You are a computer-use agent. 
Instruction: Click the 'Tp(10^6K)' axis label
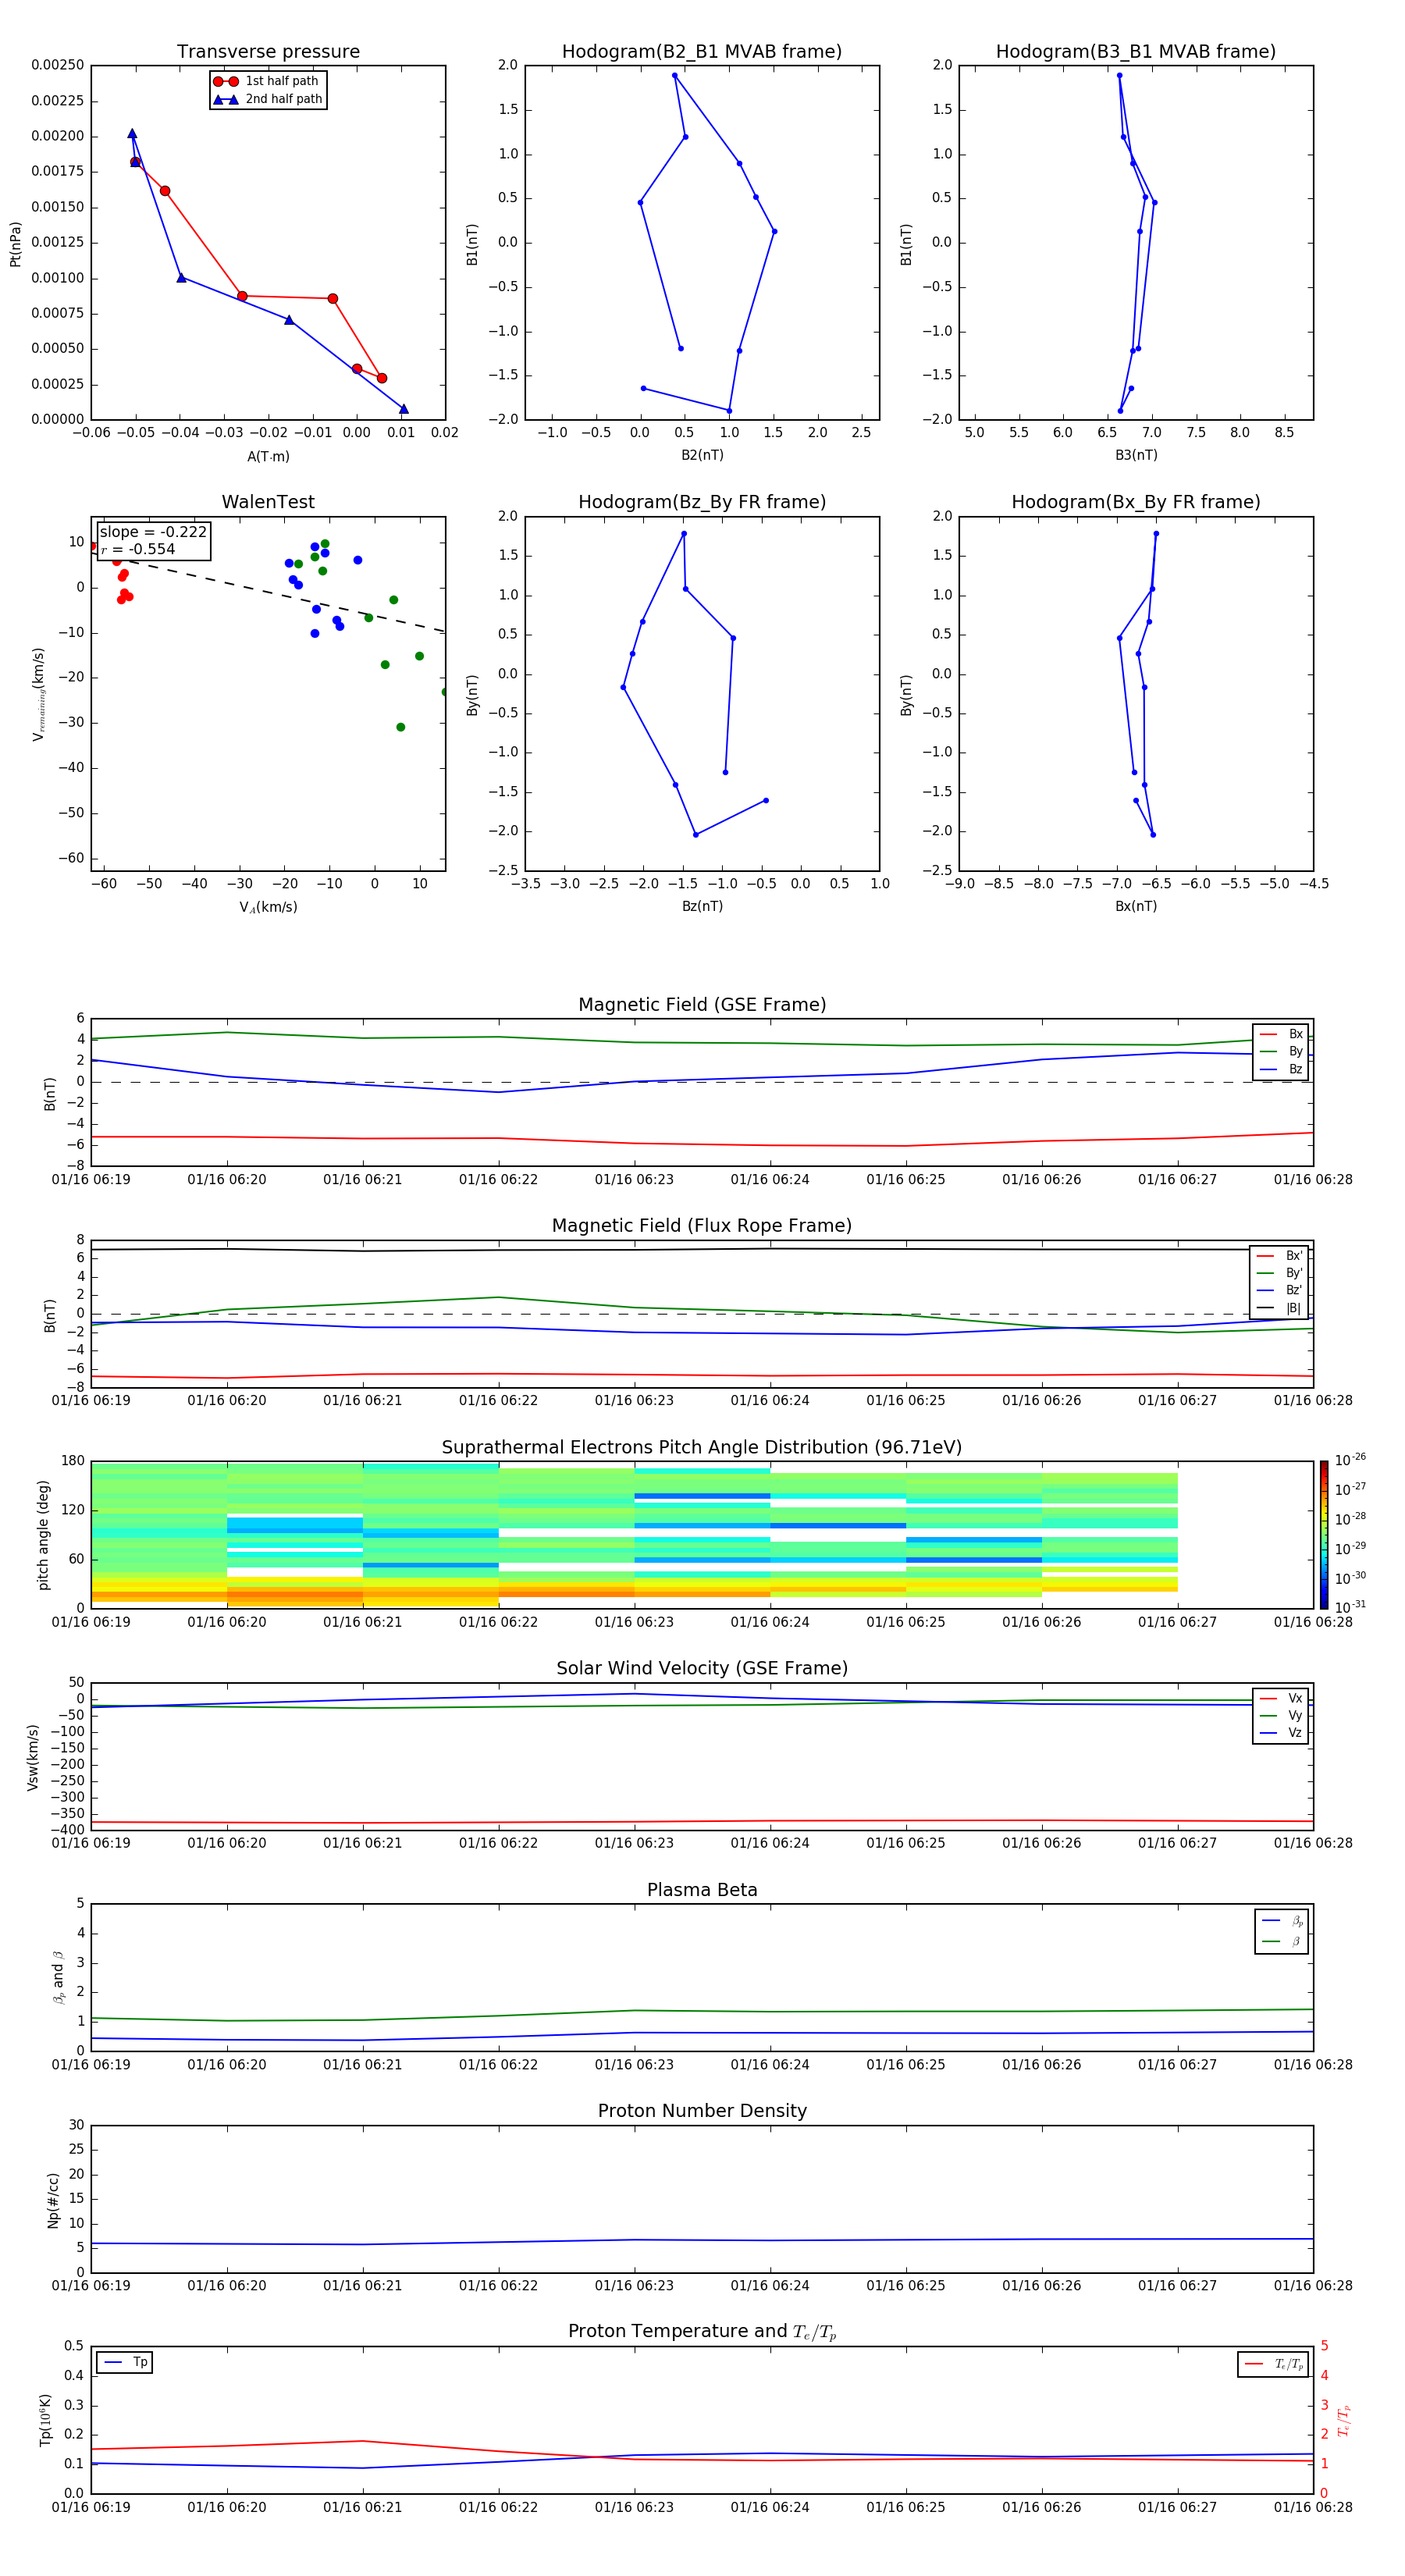pos(45,2420)
